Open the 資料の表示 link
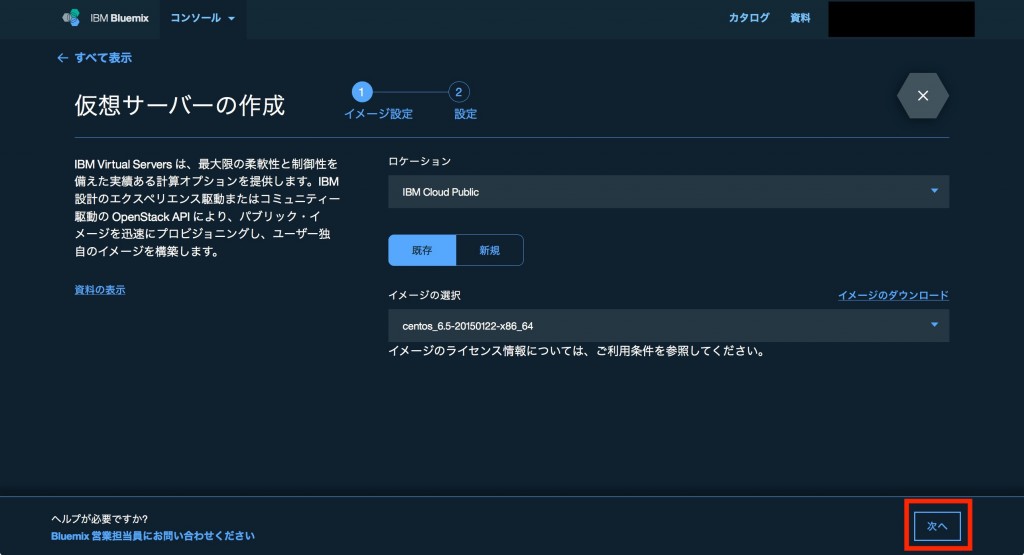Viewport: 1024px width, 555px height. click(x=100, y=290)
